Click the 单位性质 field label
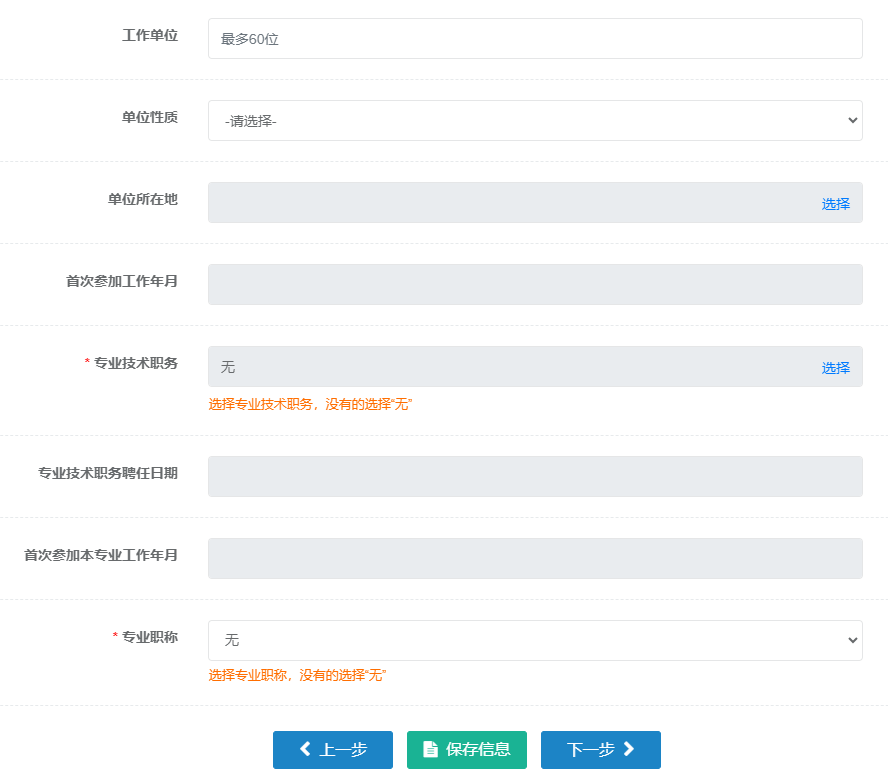888x780 pixels. tap(150, 117)
